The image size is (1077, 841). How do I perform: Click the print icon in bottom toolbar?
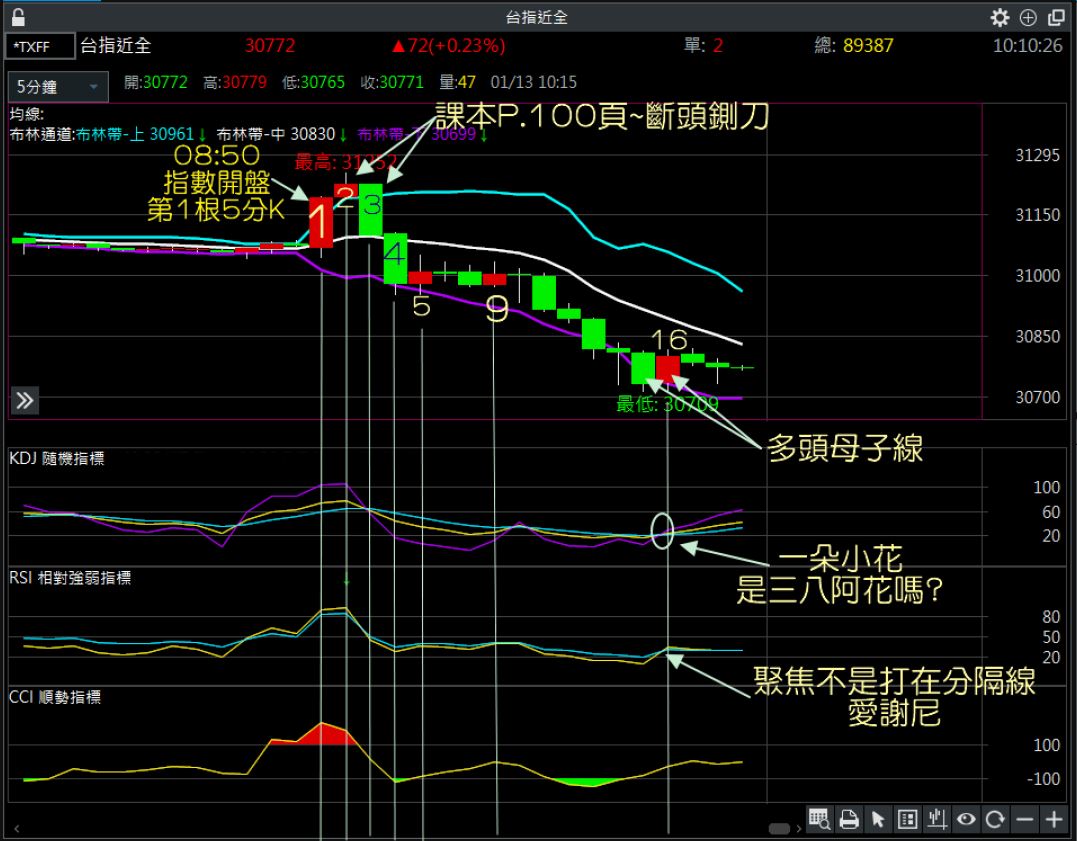coord(849,820)
